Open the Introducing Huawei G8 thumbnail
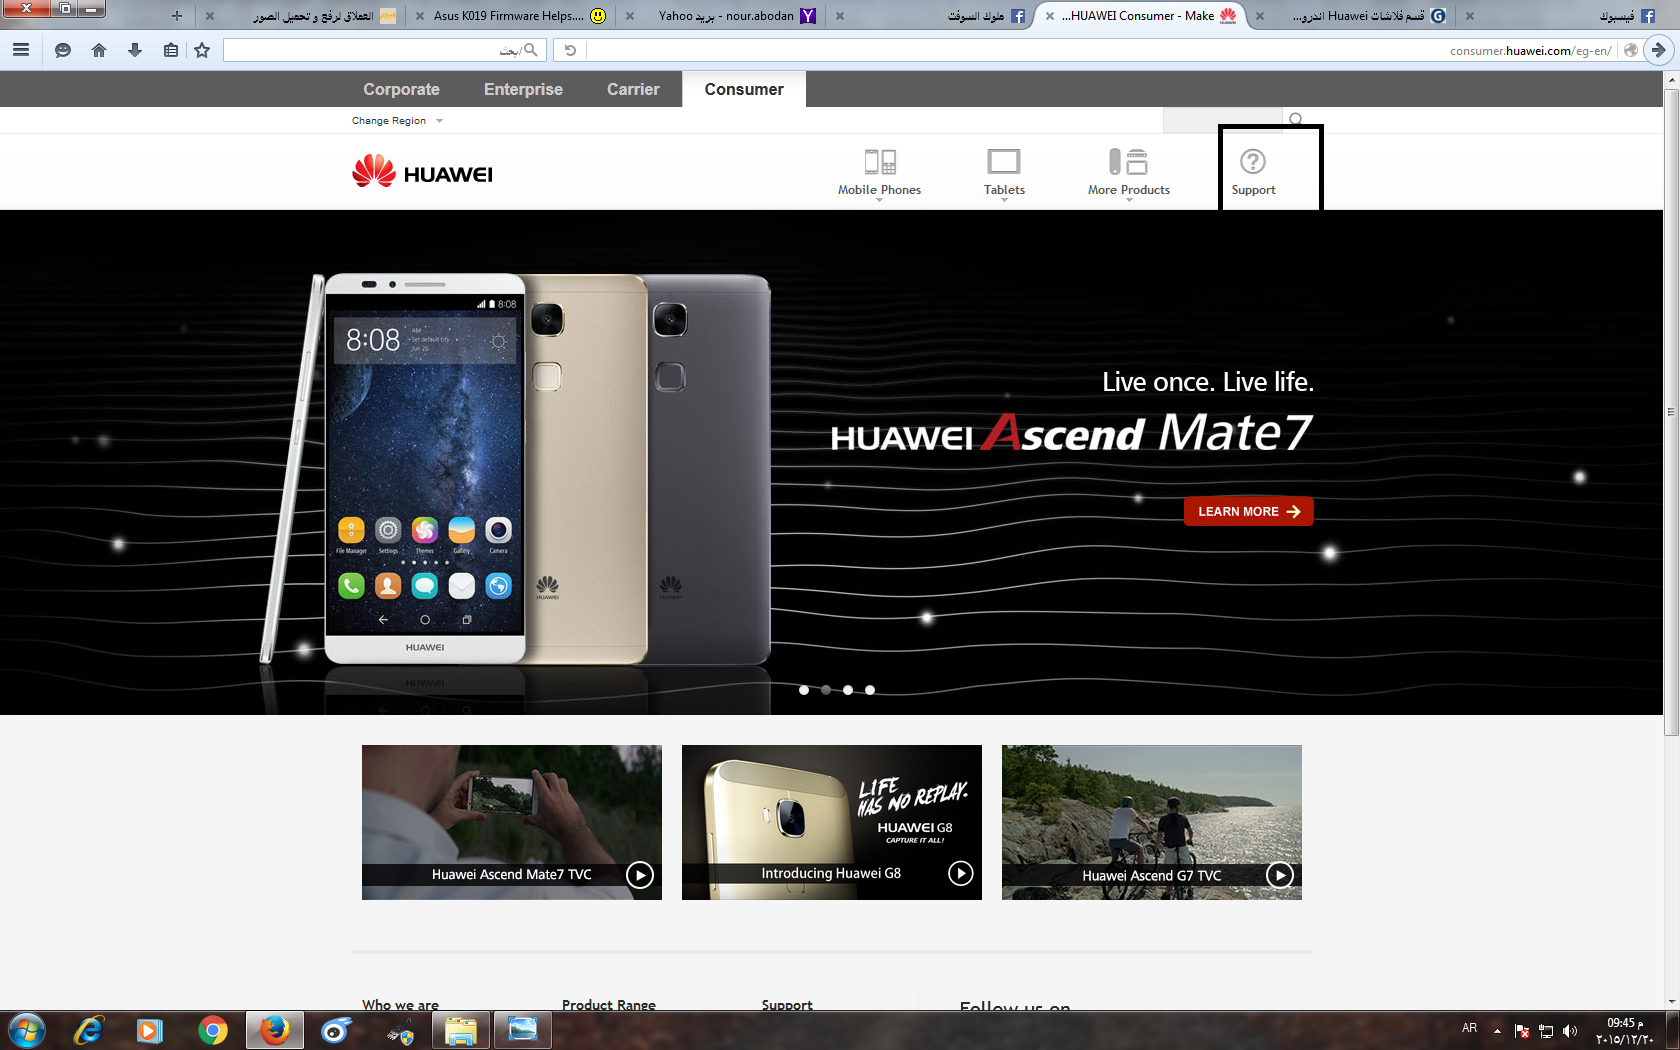 [x=832, y=822]
